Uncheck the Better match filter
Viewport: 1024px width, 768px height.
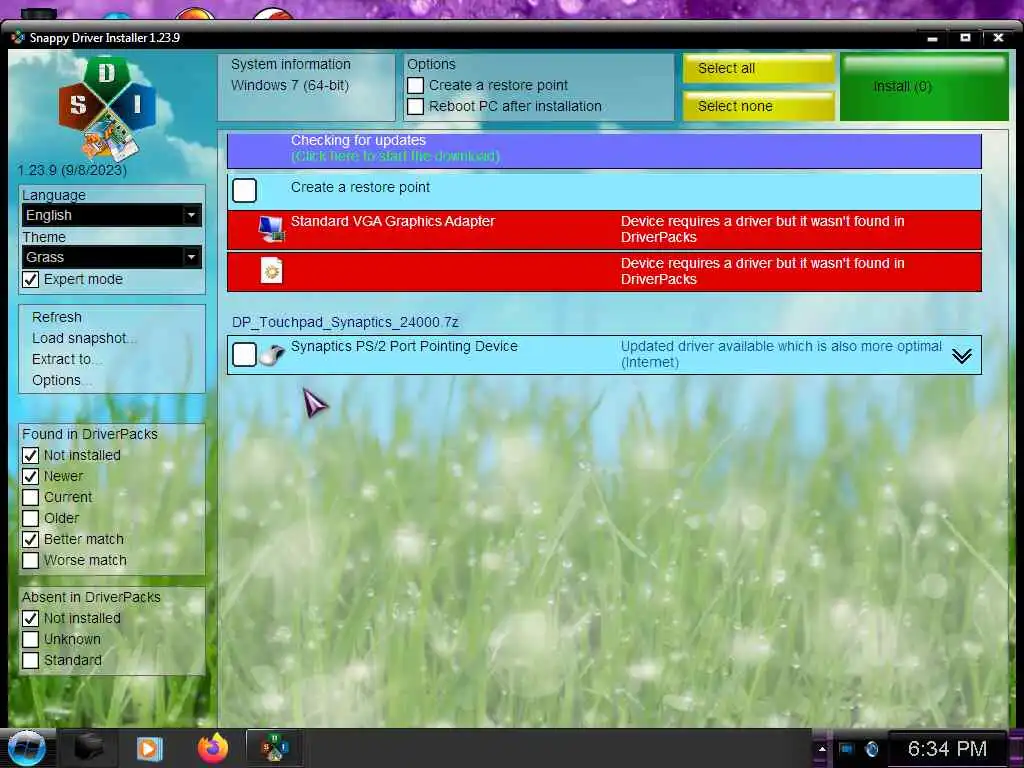[30, 539]
